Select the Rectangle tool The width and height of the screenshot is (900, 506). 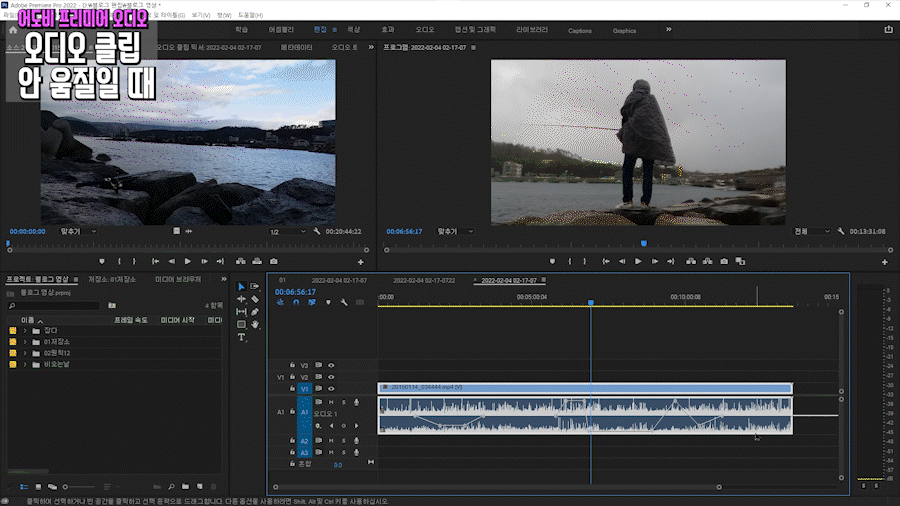(241, 324)
